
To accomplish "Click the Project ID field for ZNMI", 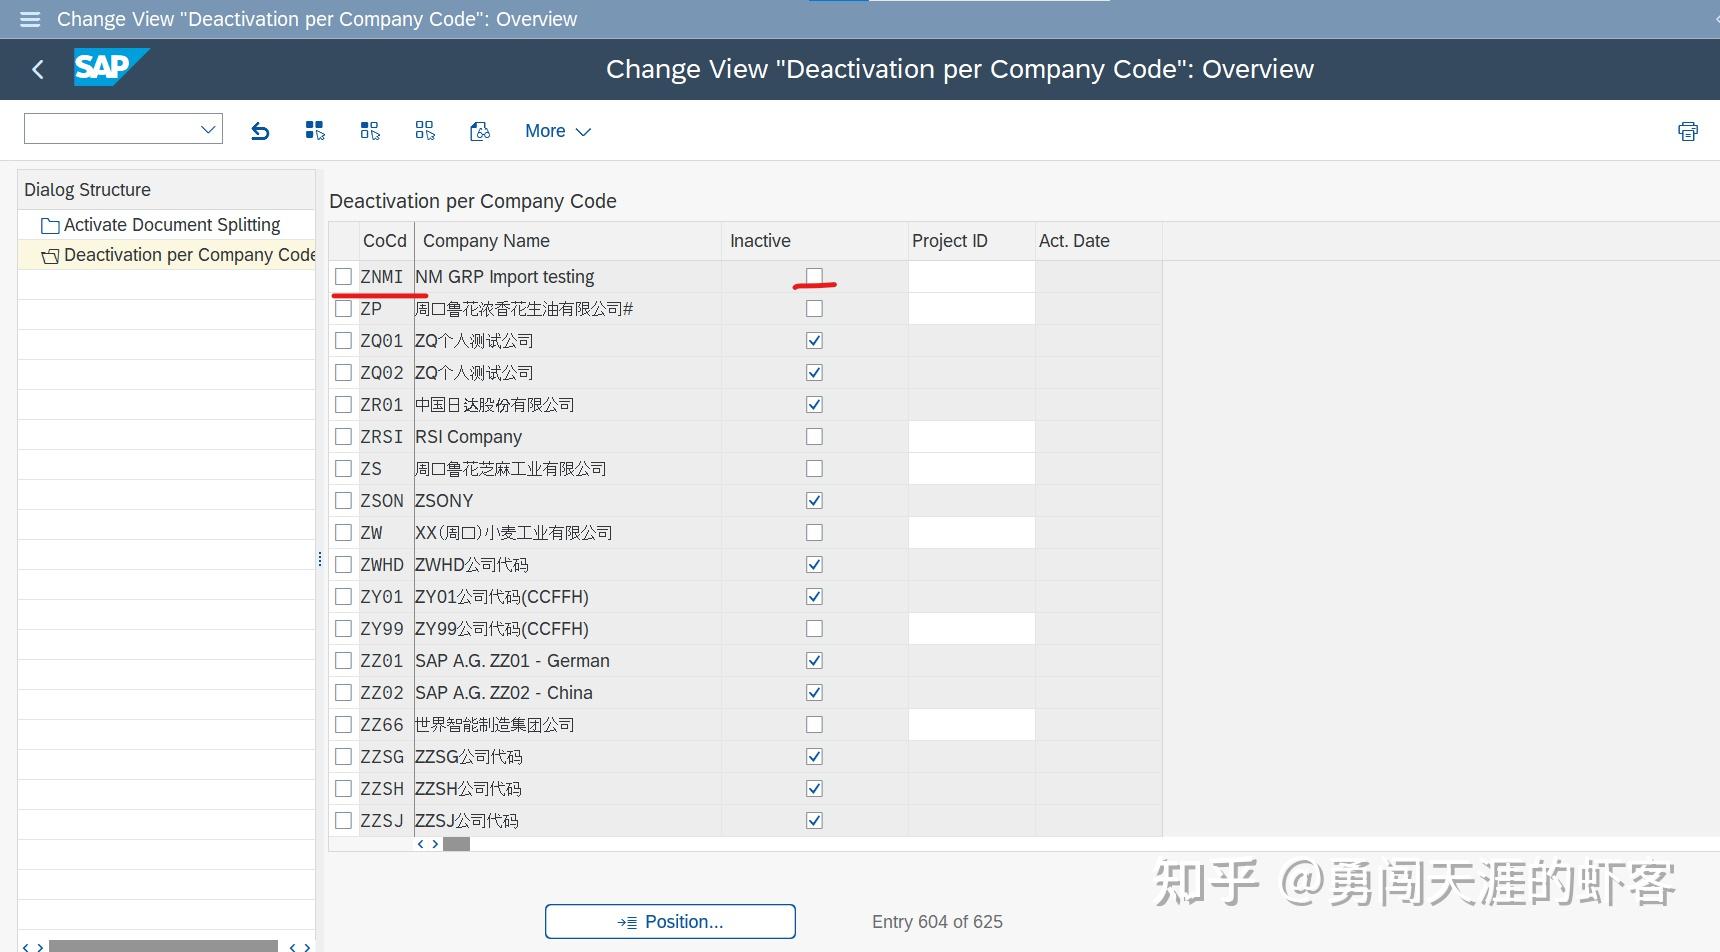I will point(970,276).
